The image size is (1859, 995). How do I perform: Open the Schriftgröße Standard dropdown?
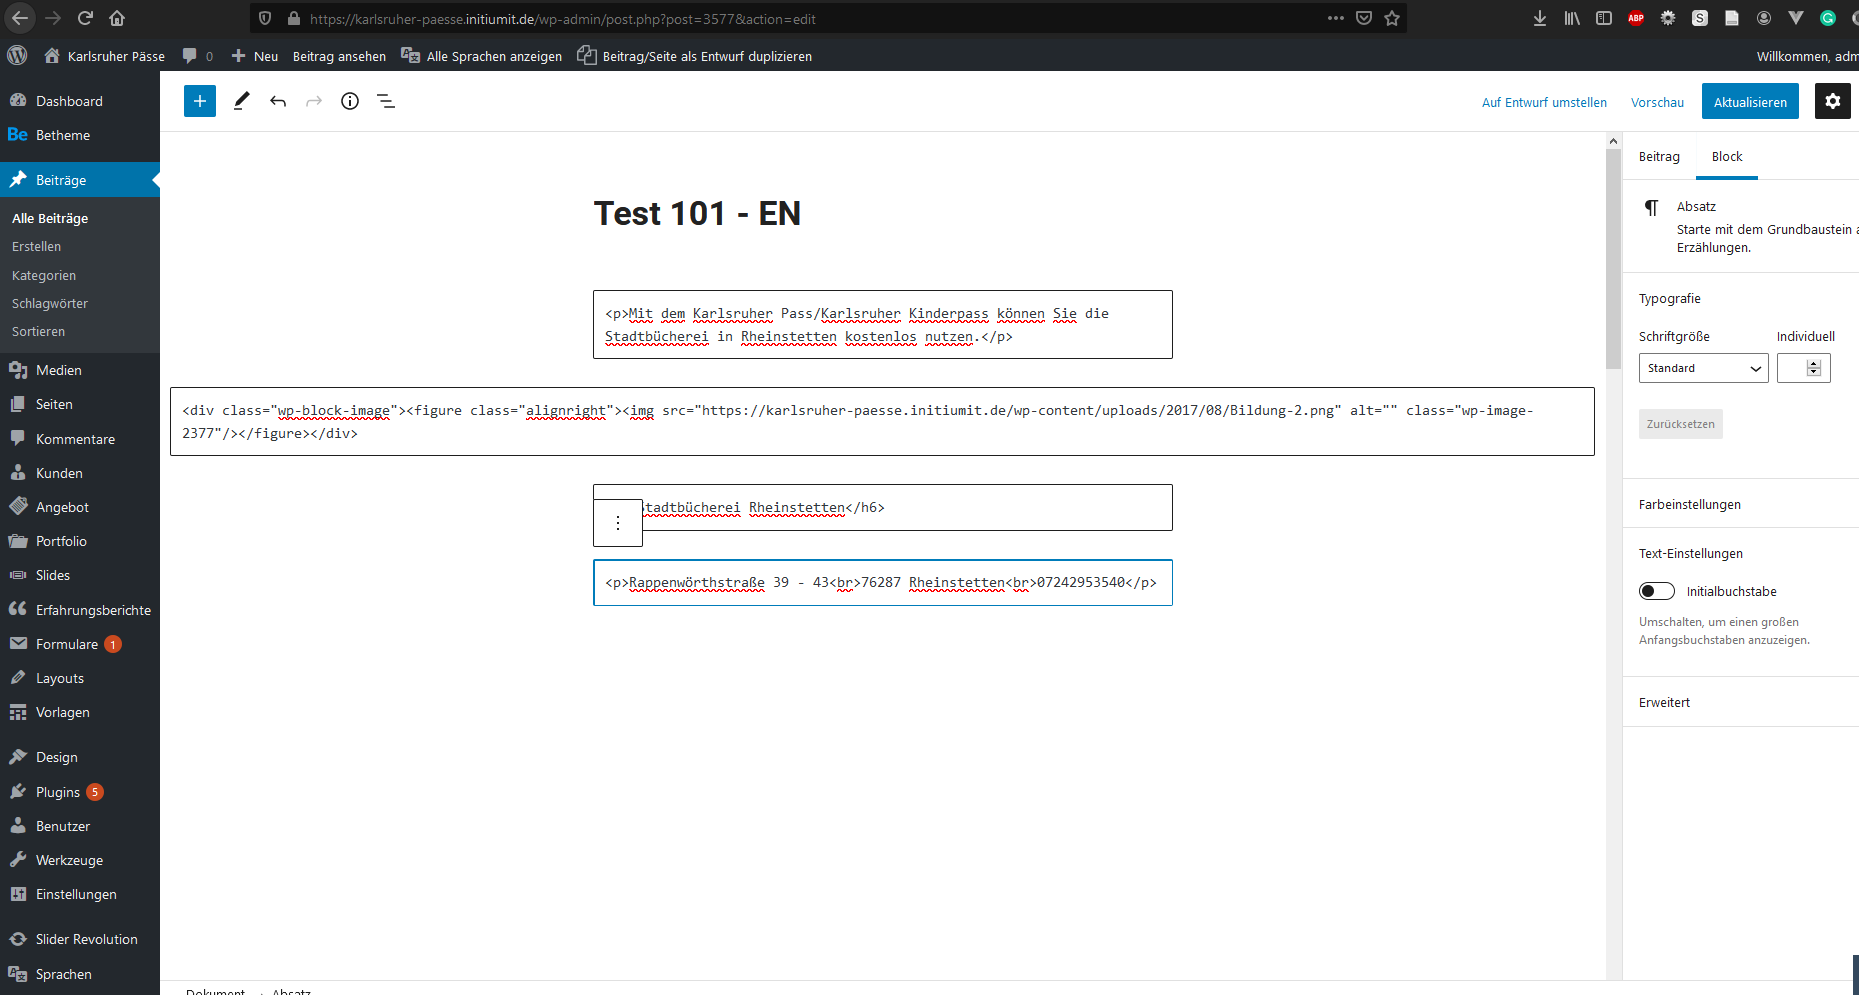coord(1703,368)
